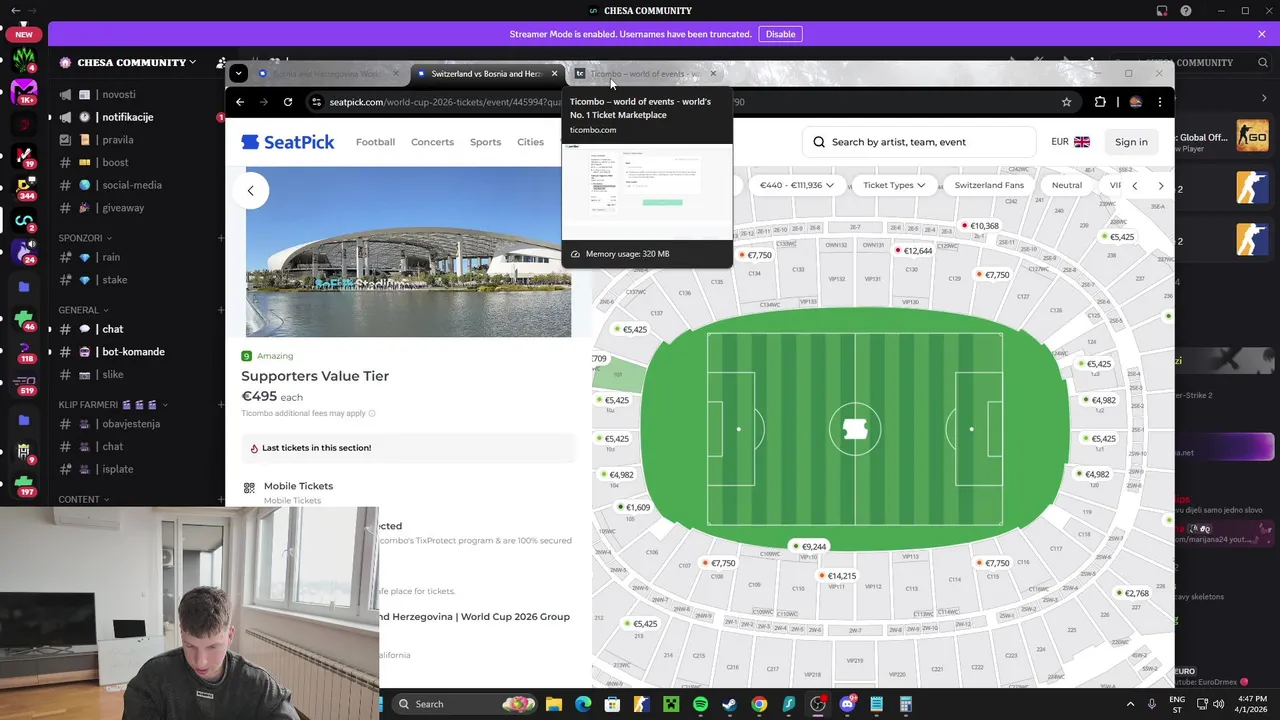Viewport: 1280px width, 720px height.
Task: Open OBS Studio icon in taskbar
Action: 818,704
